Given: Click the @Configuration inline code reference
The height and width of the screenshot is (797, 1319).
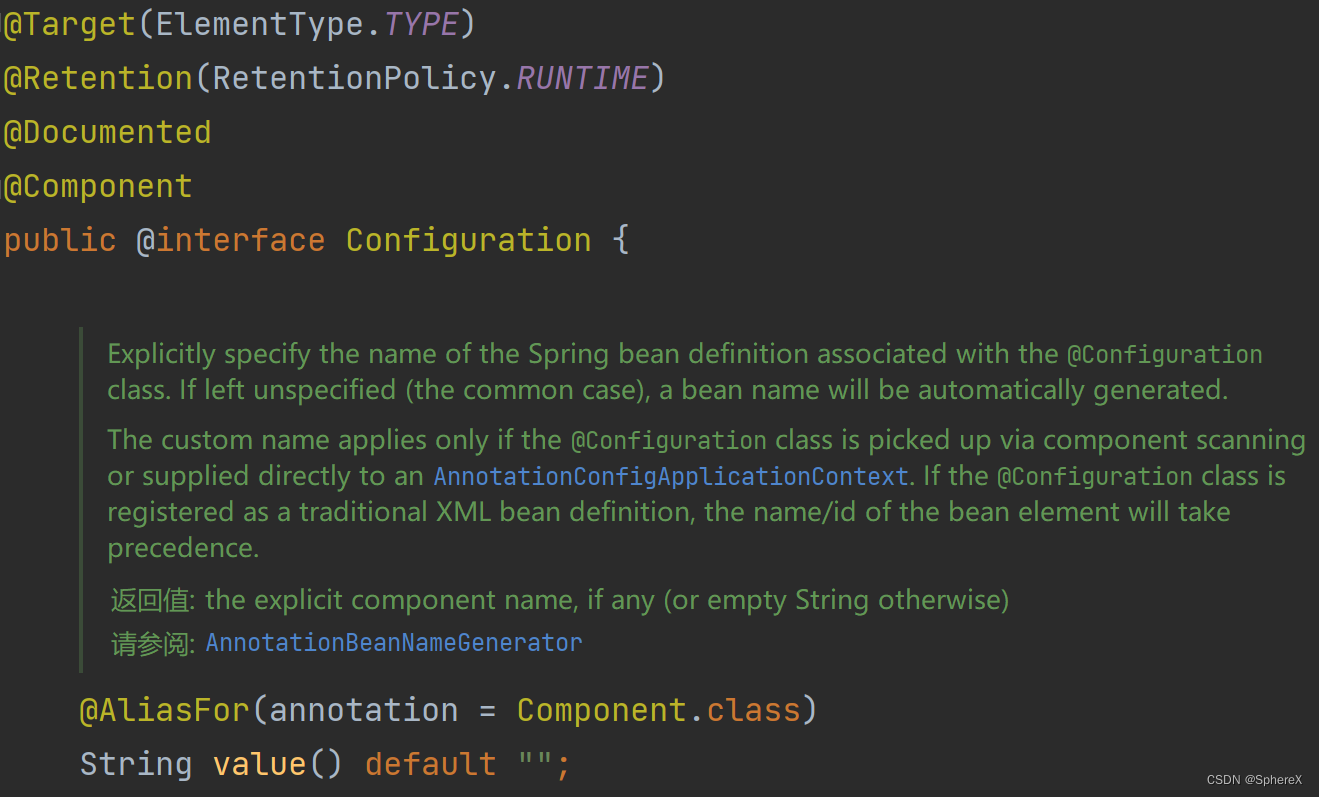Looking at the screenshot, I should click(x=1166, y=353).
